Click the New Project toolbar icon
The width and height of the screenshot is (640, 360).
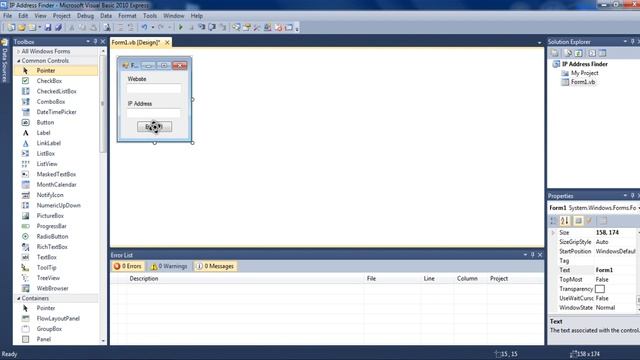11,28
